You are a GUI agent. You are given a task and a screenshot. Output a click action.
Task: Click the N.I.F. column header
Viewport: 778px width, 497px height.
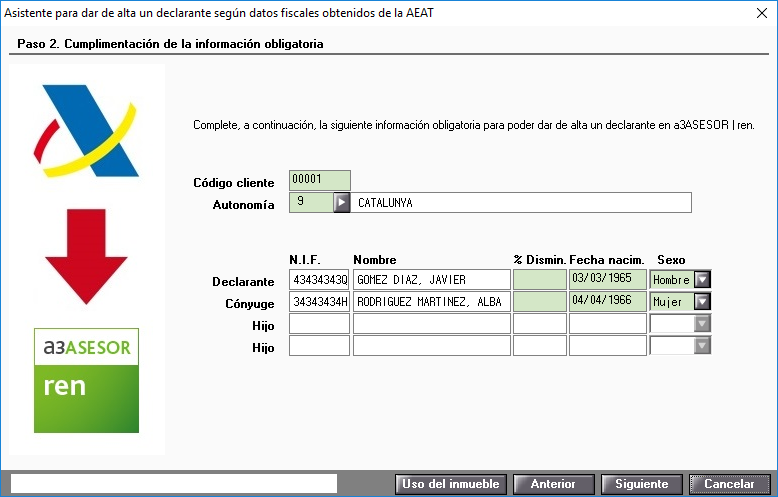[x=305, y=260]
